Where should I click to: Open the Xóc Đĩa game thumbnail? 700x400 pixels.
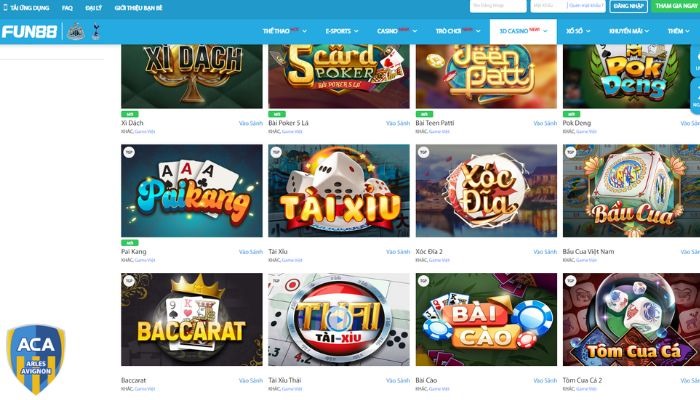(x=486, y=191)
